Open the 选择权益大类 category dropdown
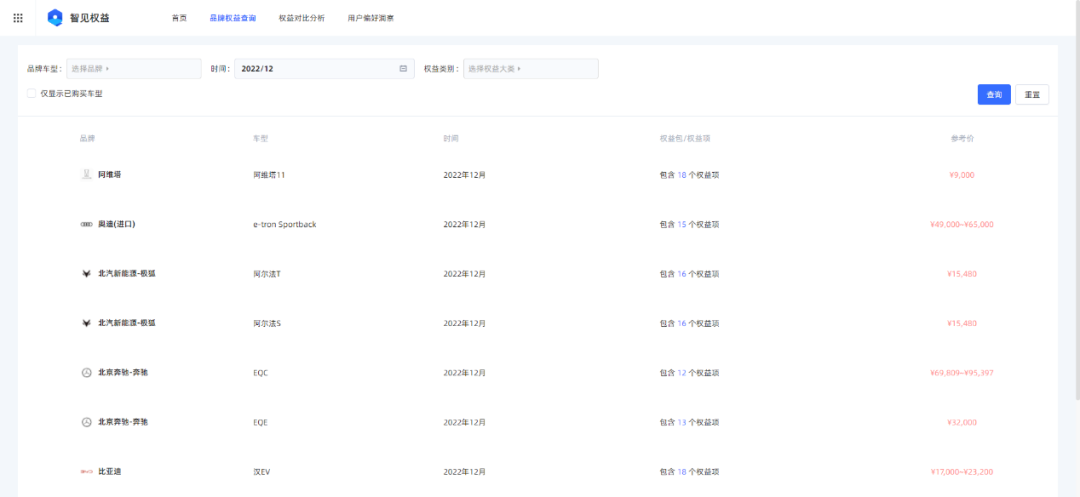Viewport: 1080px width, 497px height. [x=530, y=69]
